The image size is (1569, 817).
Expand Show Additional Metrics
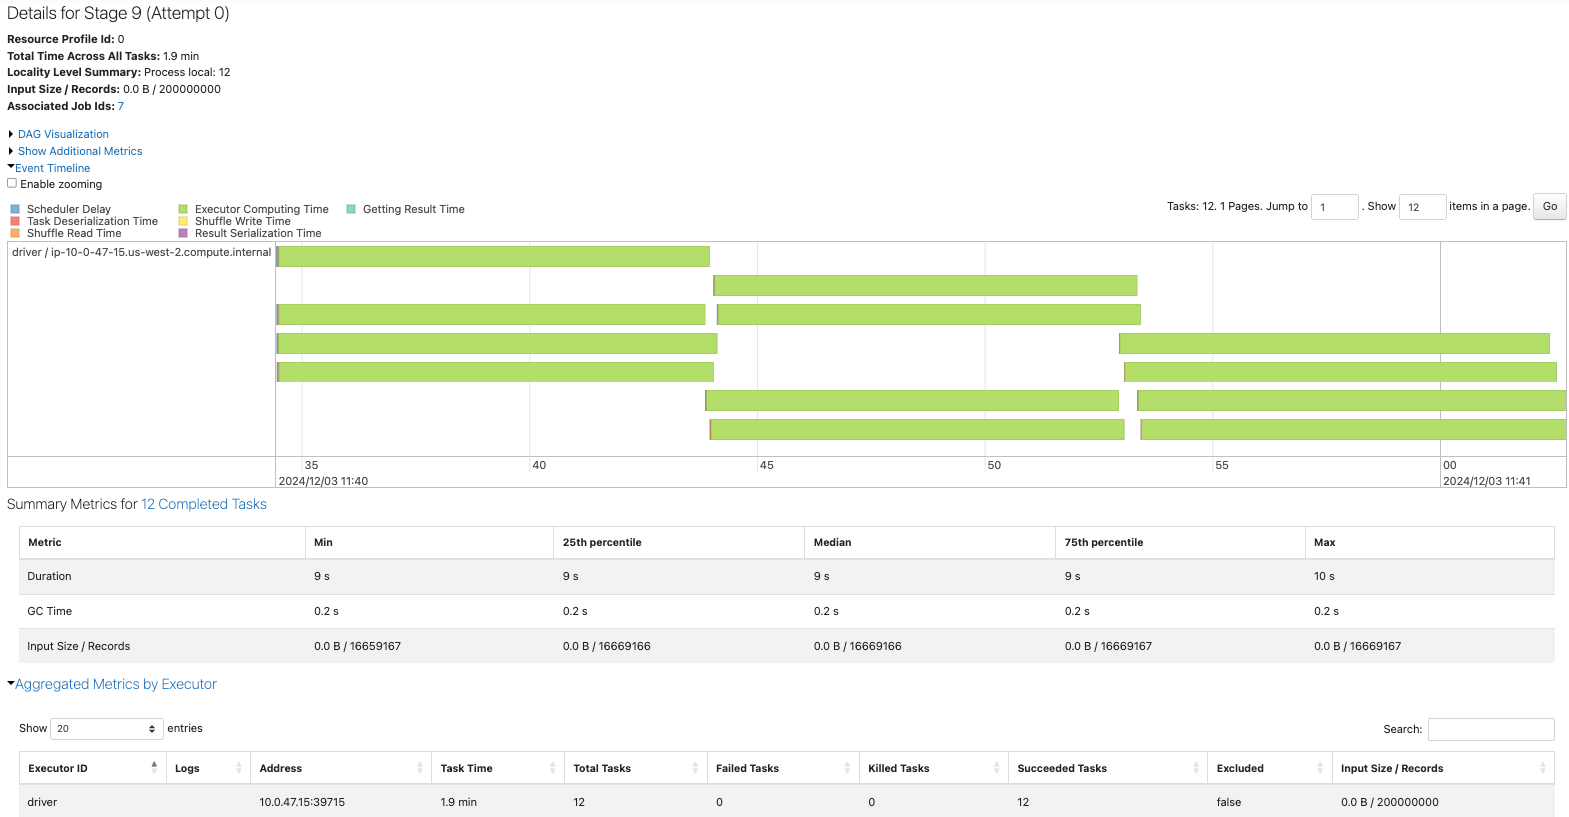point(80,151)
